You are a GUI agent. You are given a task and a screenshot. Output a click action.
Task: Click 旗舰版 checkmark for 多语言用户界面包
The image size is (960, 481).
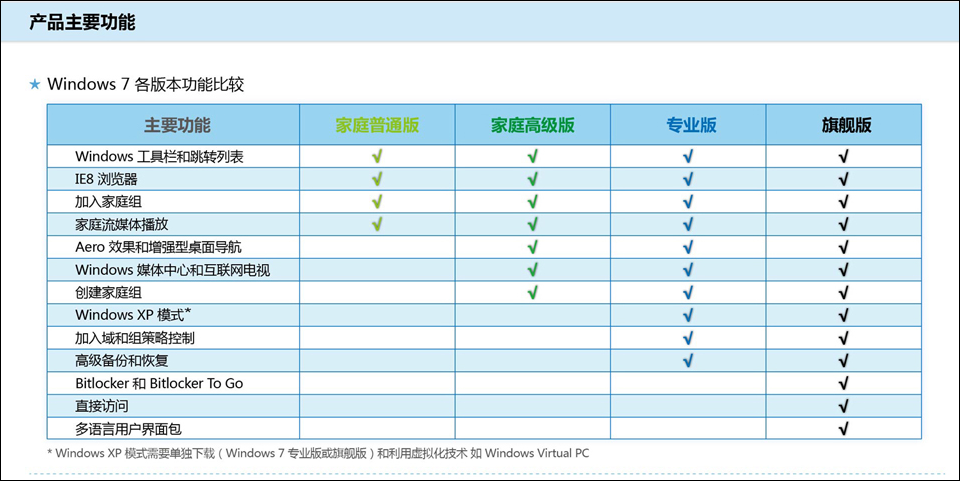844,428
